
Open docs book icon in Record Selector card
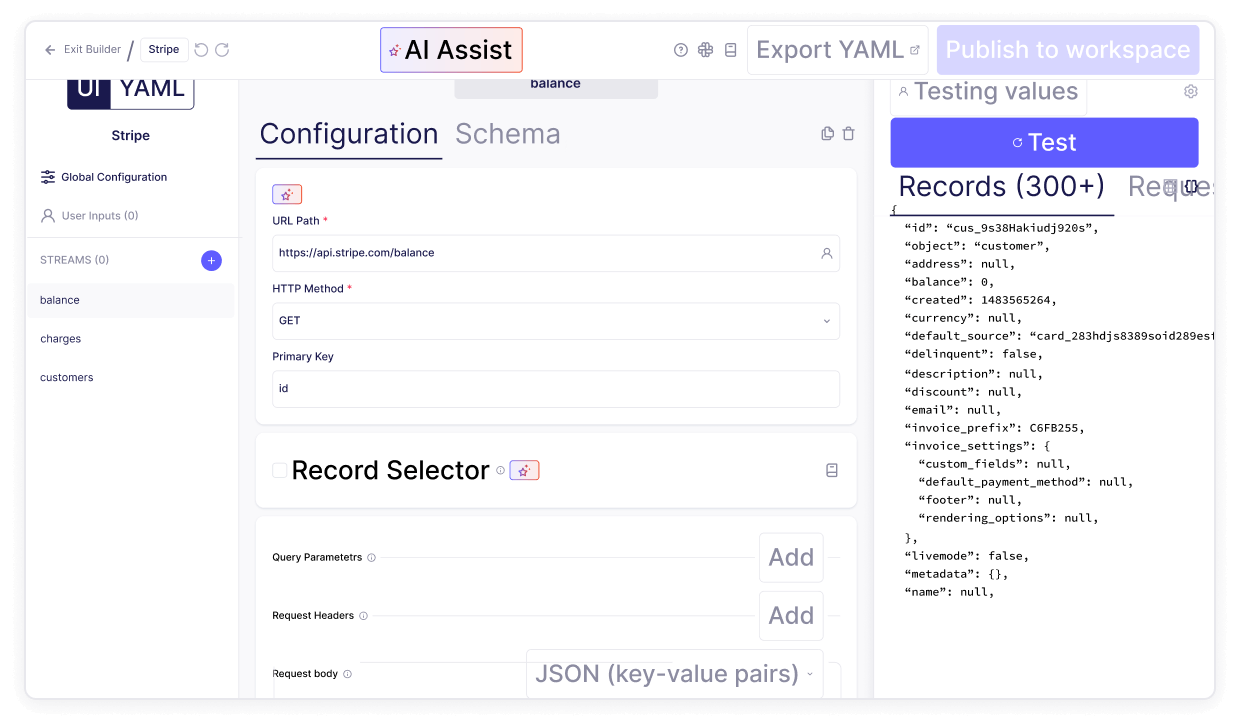tap(832, 470)
